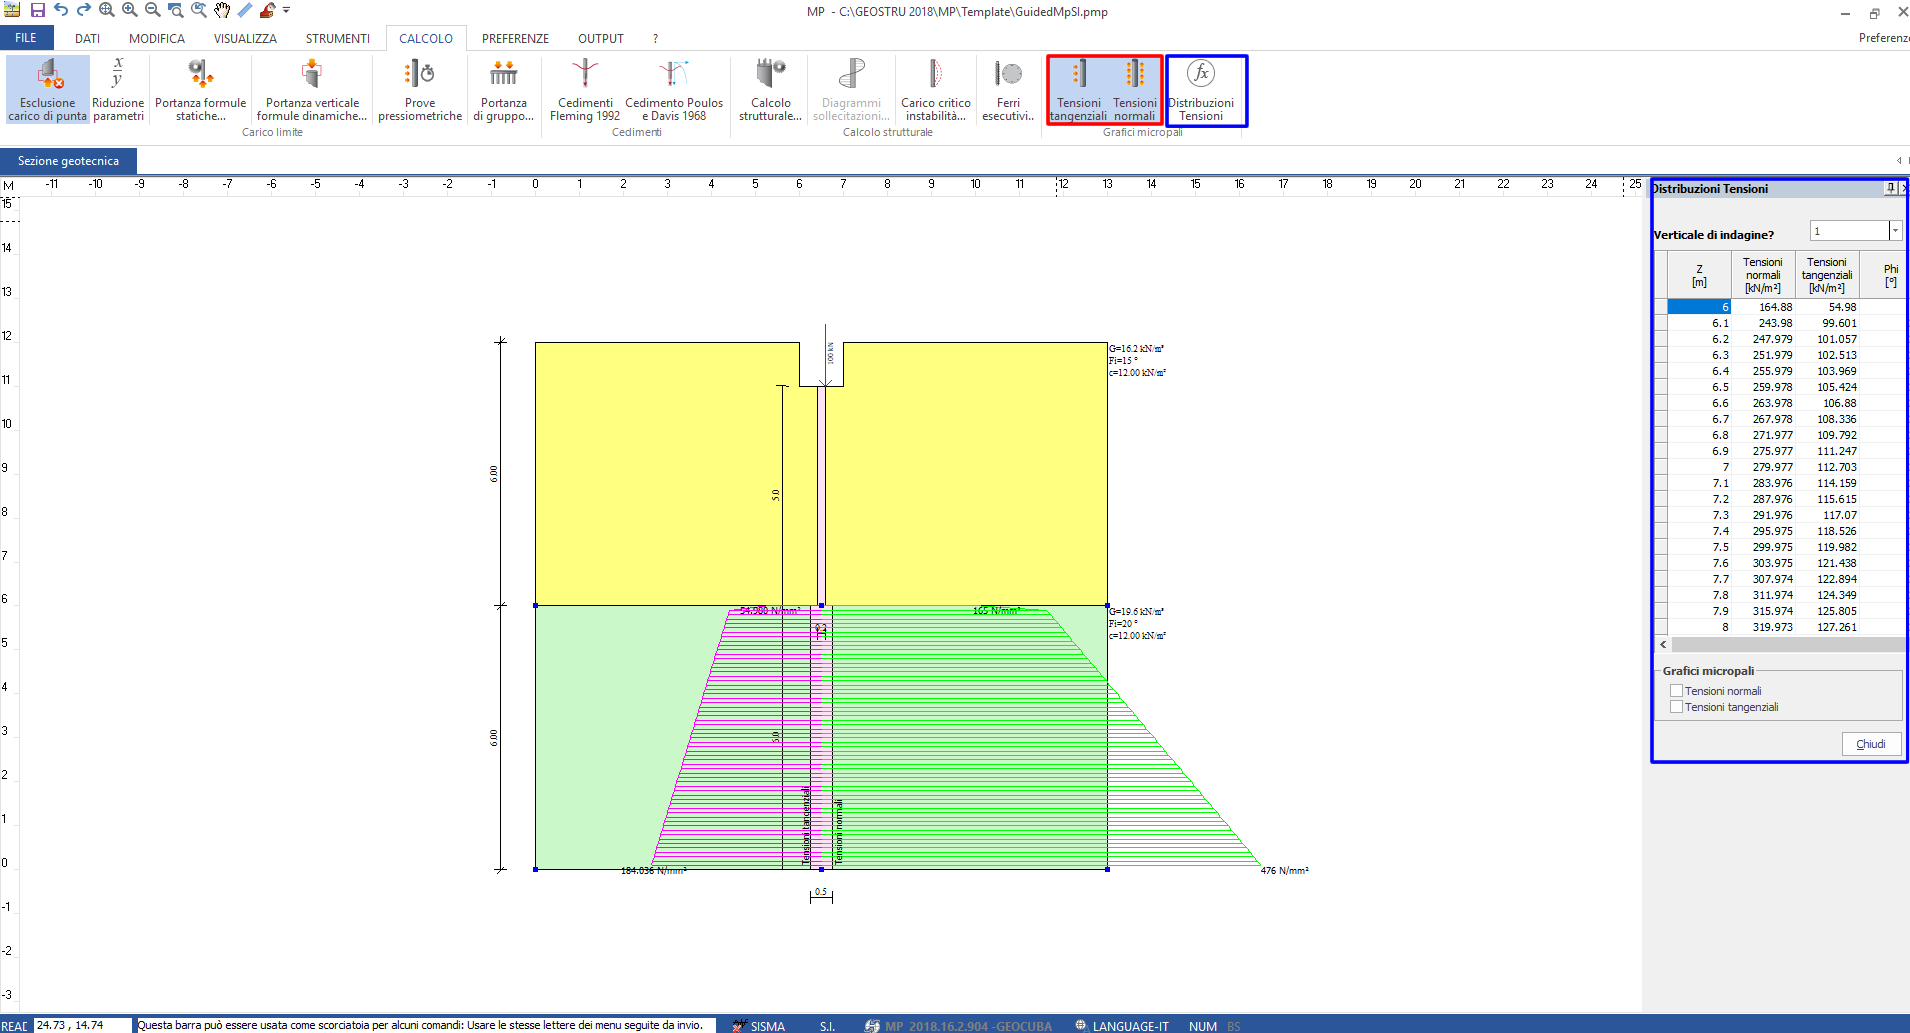This screenshot has width=1910, height=1033.
Task: Open Portanza di gruppo calculation
Action: click(504, 90)
